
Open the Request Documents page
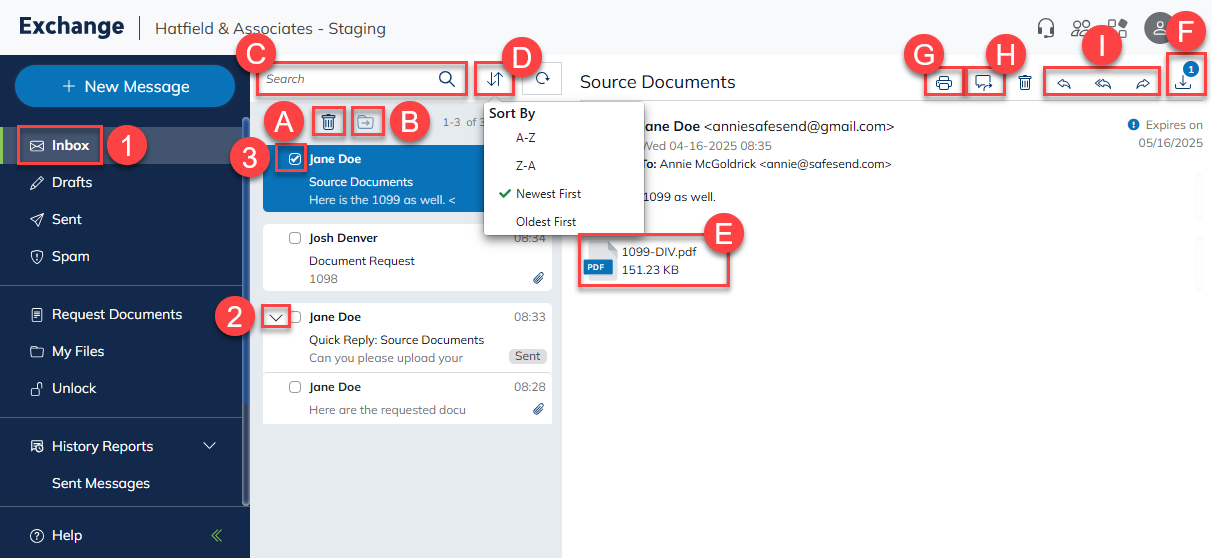[117, 314]
